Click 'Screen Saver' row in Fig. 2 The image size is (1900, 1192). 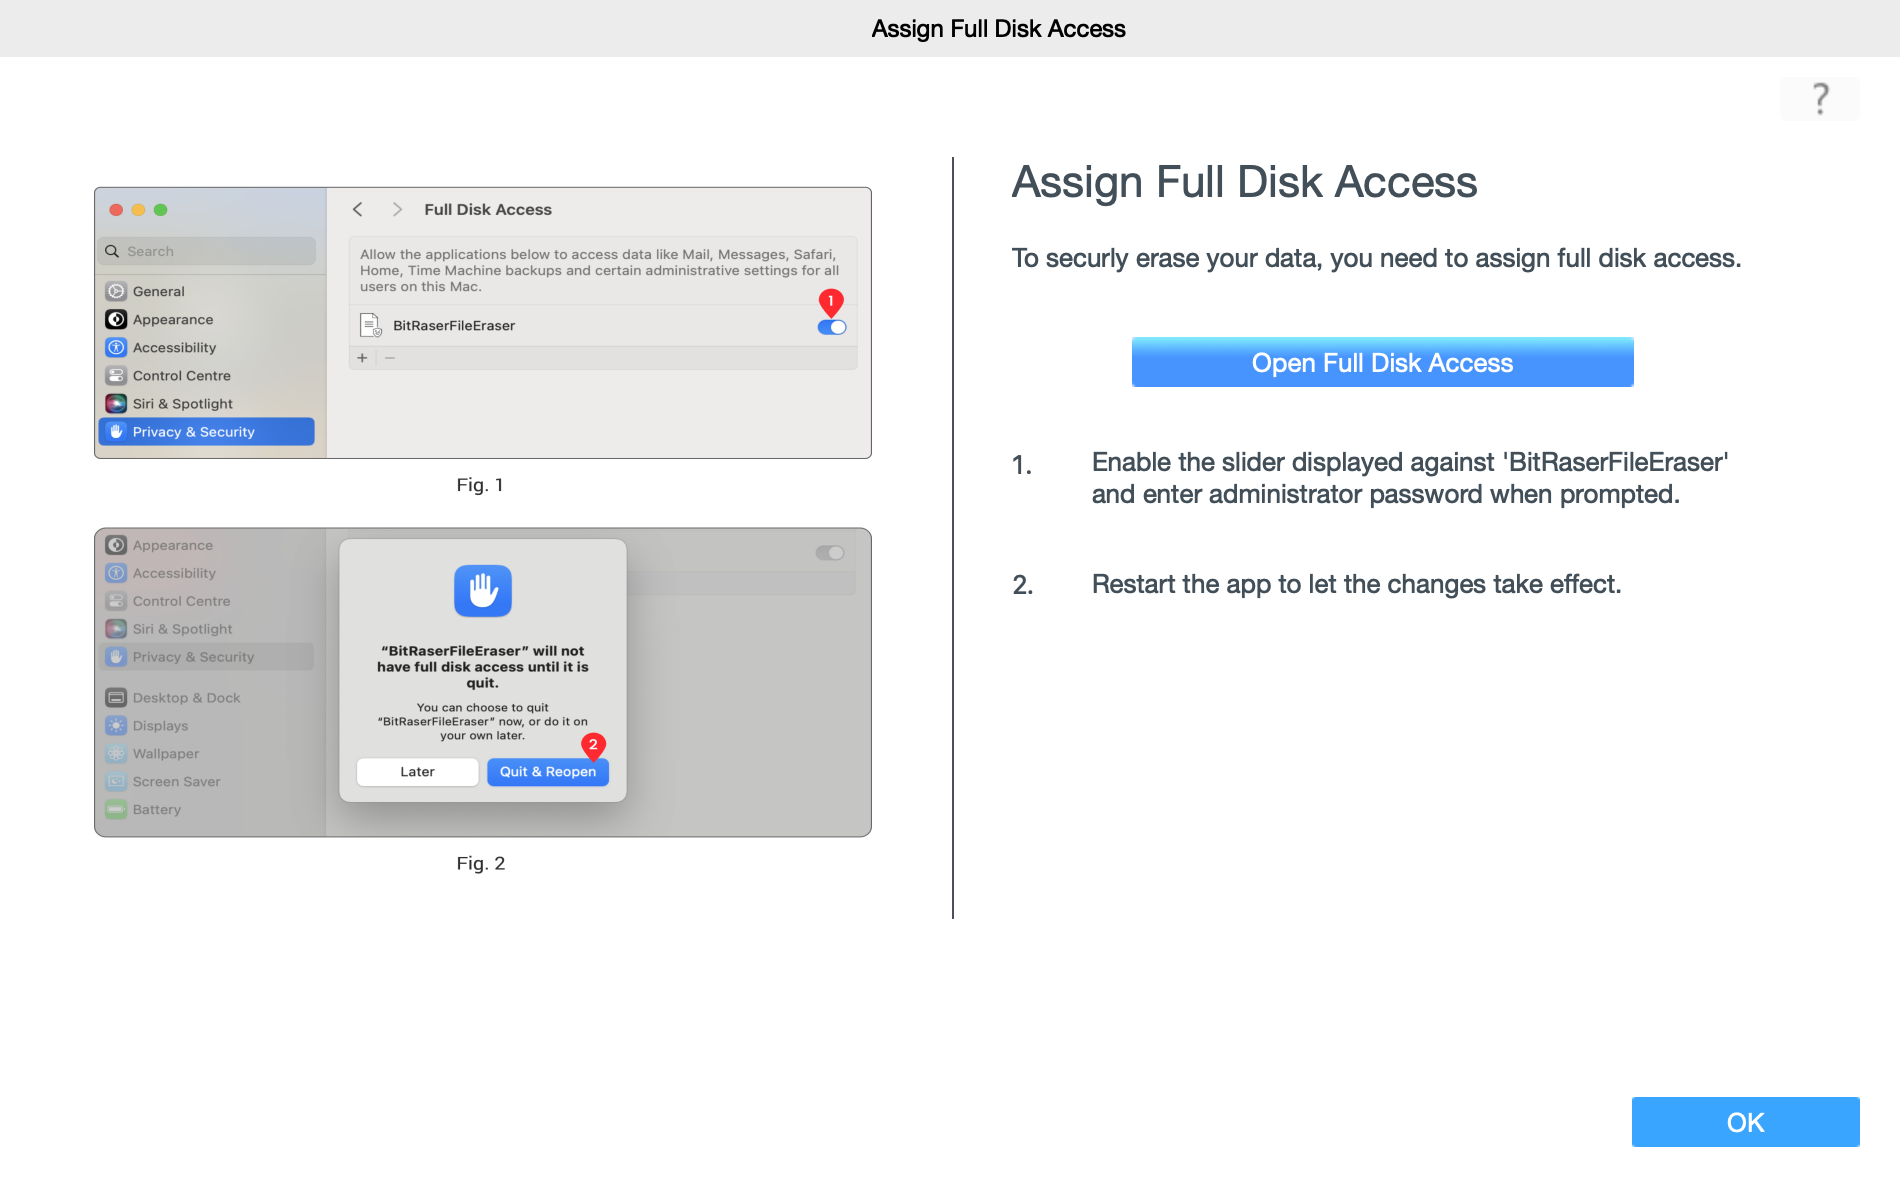coord(207,782)
